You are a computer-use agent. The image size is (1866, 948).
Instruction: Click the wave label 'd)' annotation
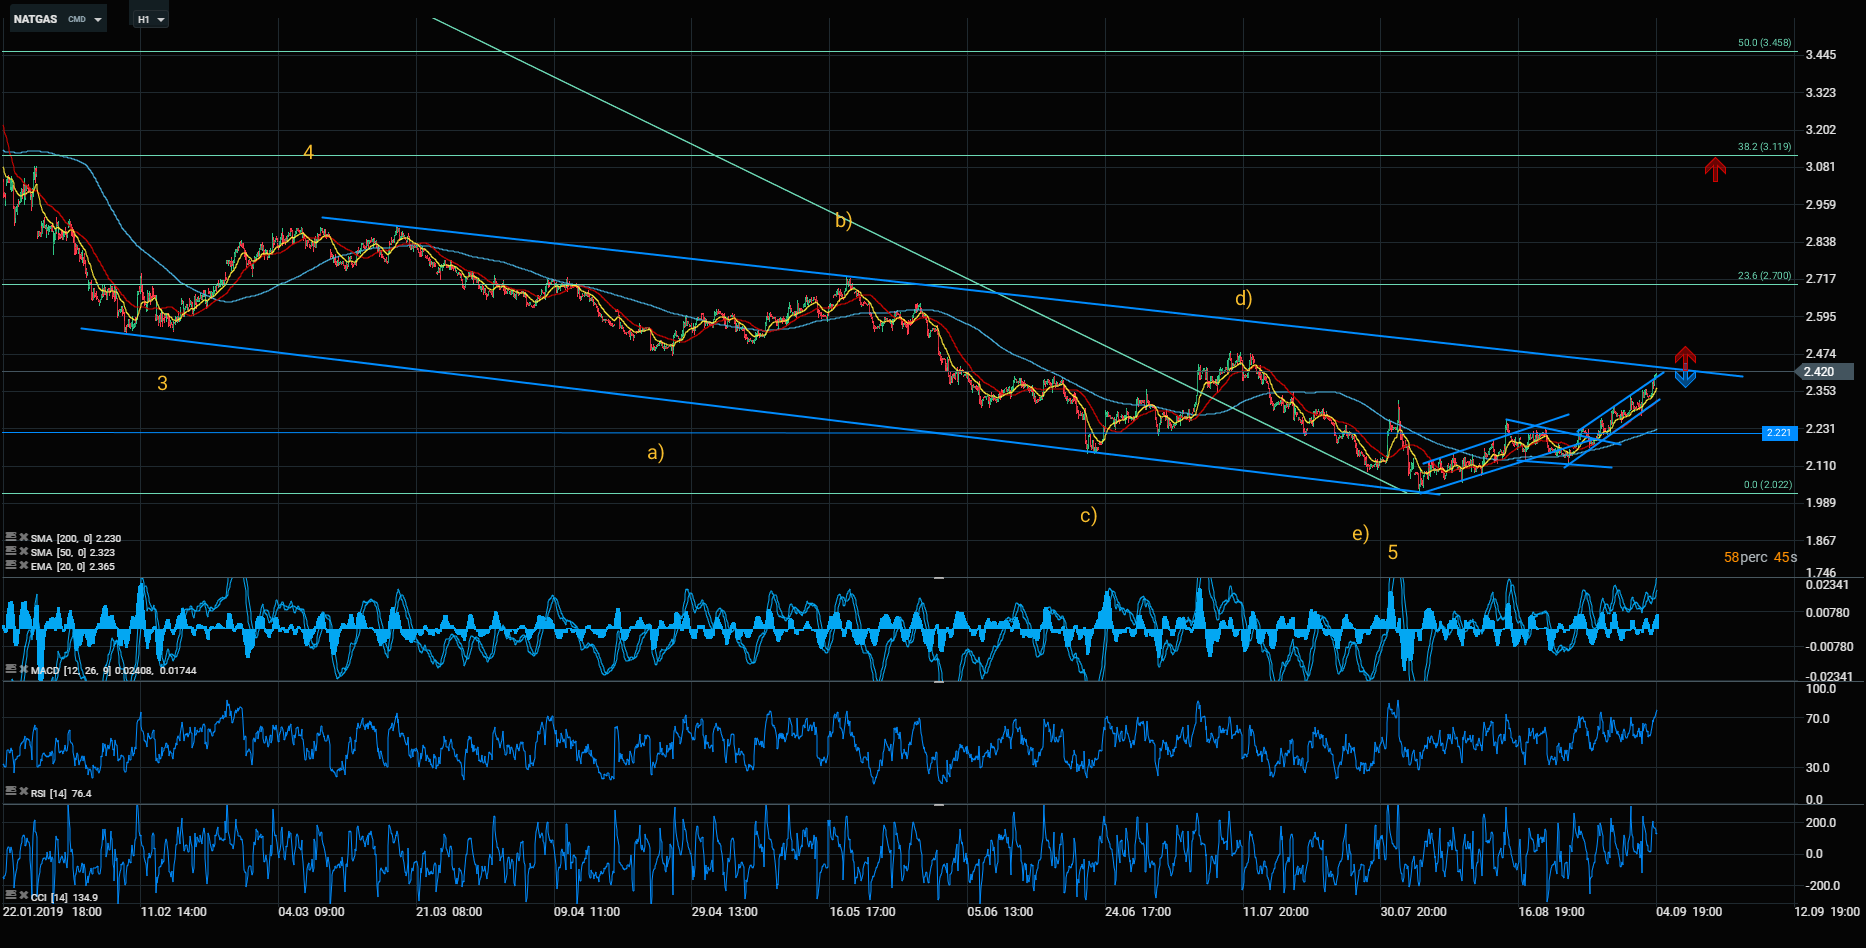coord(1243,298)
